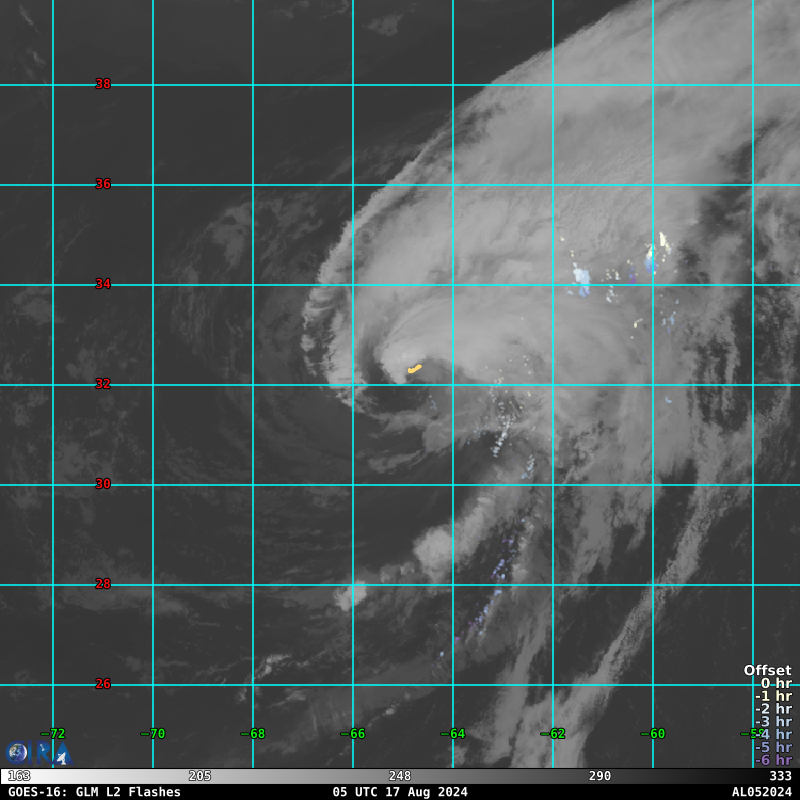Screen dimensions: 800x800
Task: Click the -60 longitude label
Action: 651,734
